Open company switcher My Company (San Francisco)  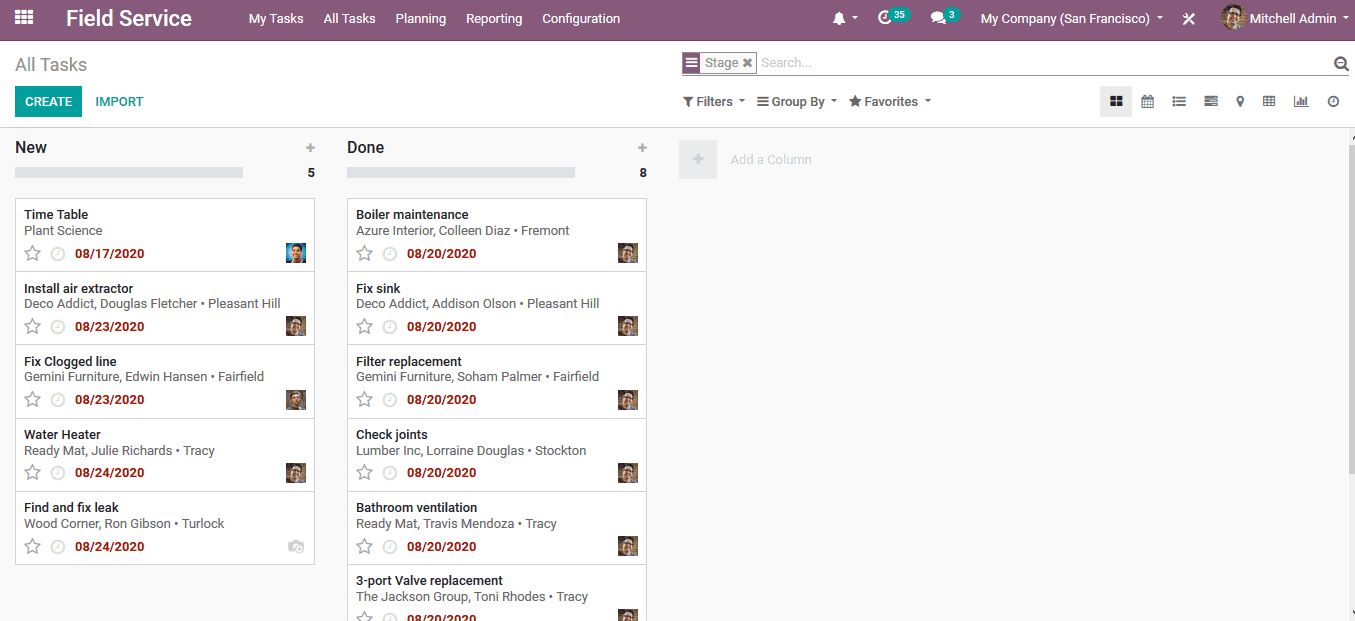[x=1072, y=19]
